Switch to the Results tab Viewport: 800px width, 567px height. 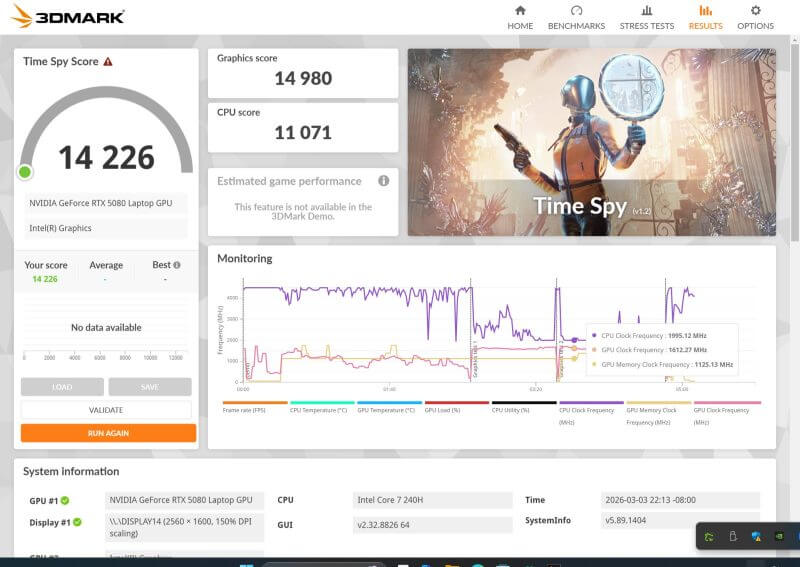tap(705, 17)
